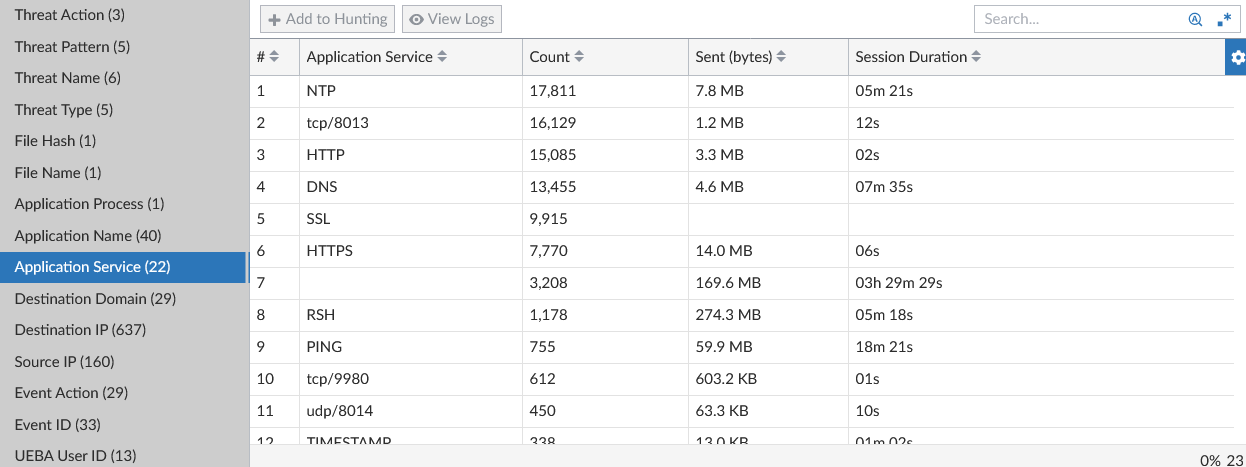Sort by Count column arrows
The height and width of the screenshot is (467, 1246).
[579, 57]
